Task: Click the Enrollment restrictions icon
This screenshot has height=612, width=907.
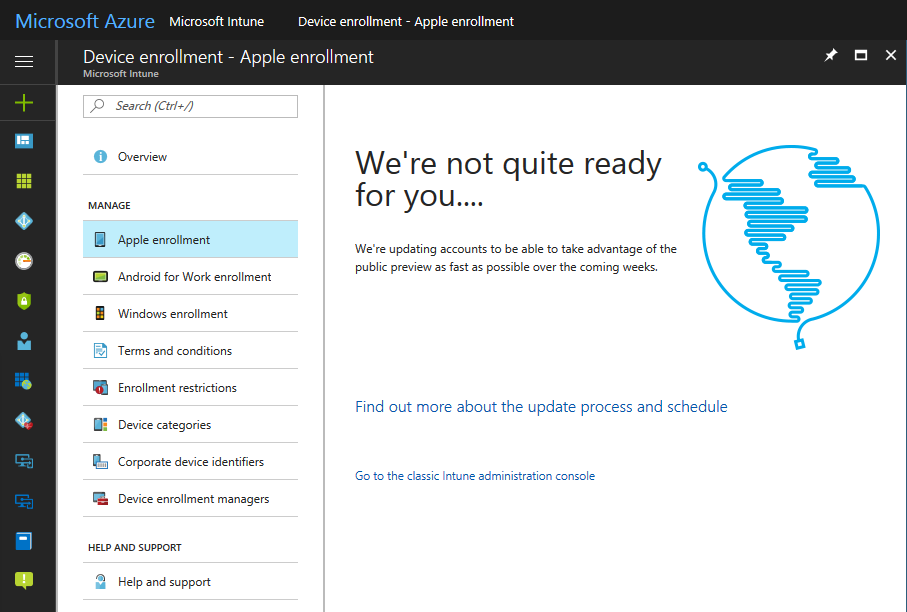Action: [100, 388]
